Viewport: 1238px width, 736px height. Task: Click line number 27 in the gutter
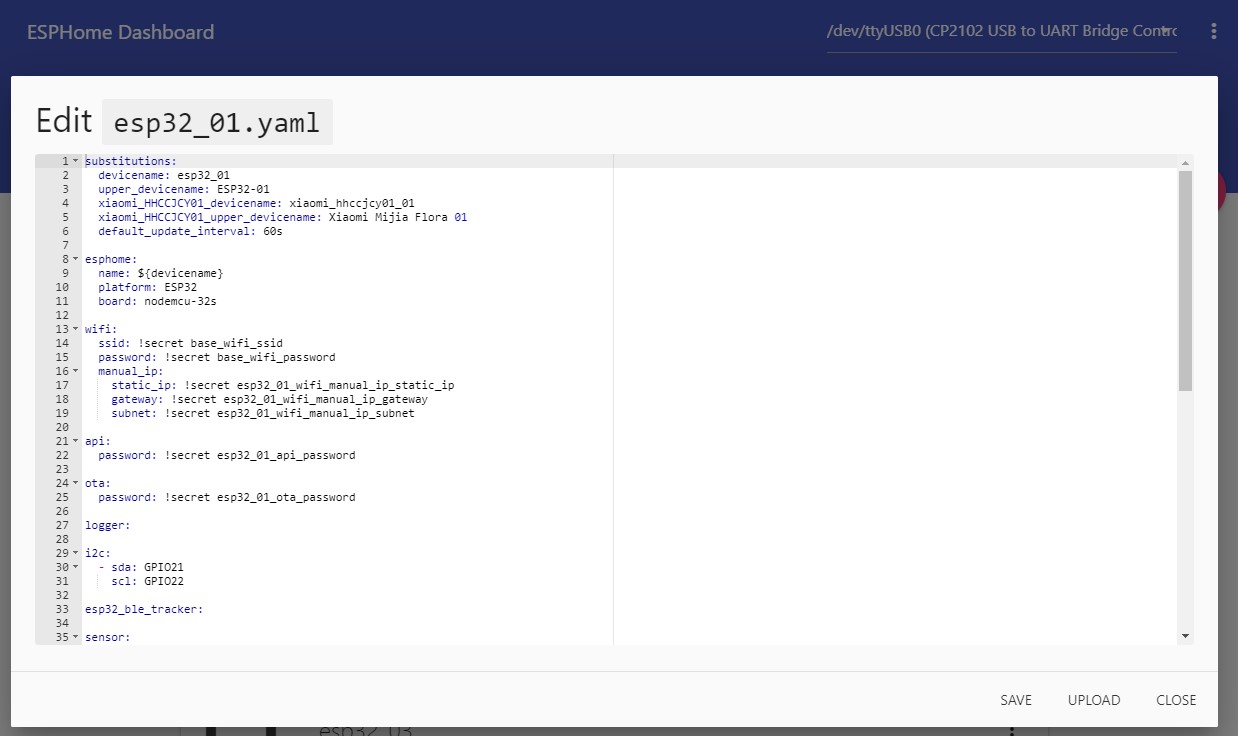62,525
